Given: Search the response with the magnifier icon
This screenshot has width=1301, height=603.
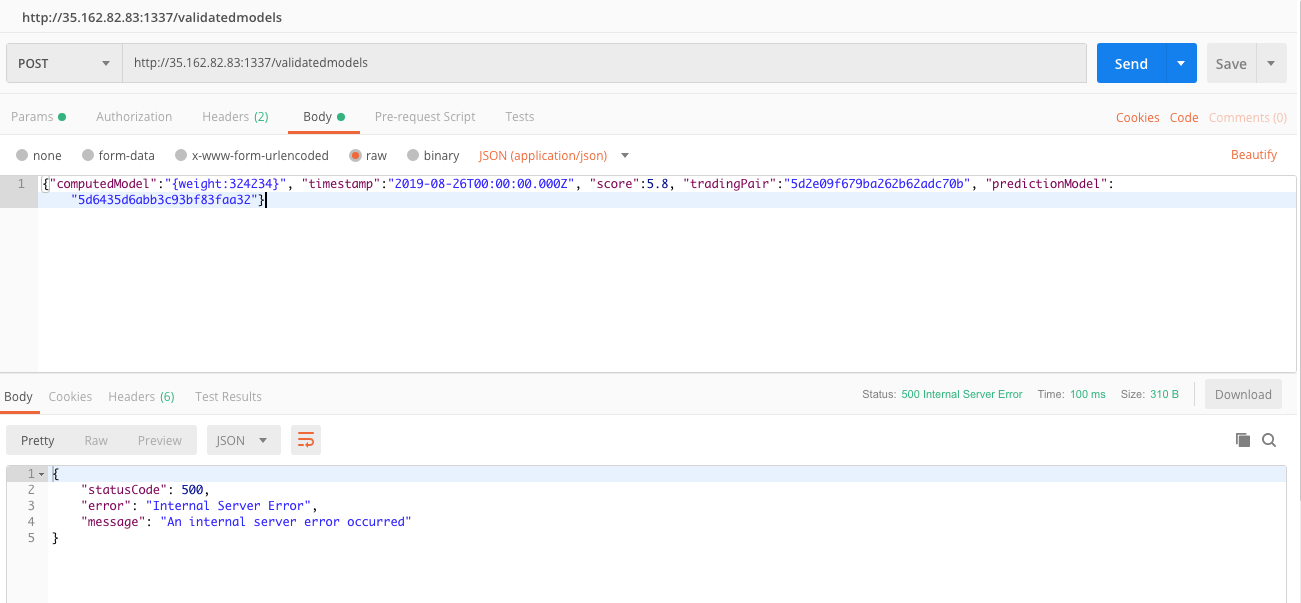Looking at the screenshot, I should pos(1269,440).
